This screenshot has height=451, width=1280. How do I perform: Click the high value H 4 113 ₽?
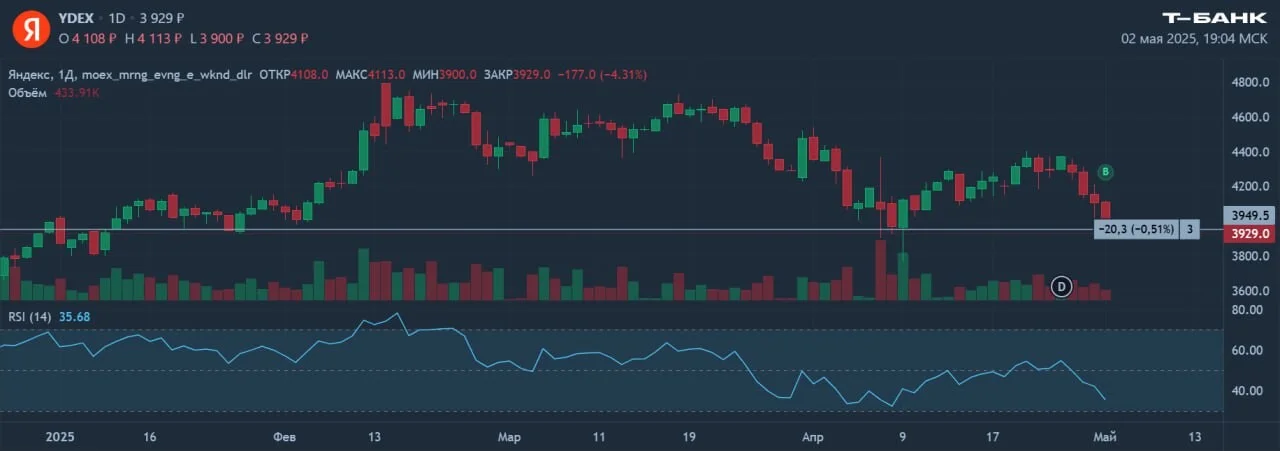[153, 38]
